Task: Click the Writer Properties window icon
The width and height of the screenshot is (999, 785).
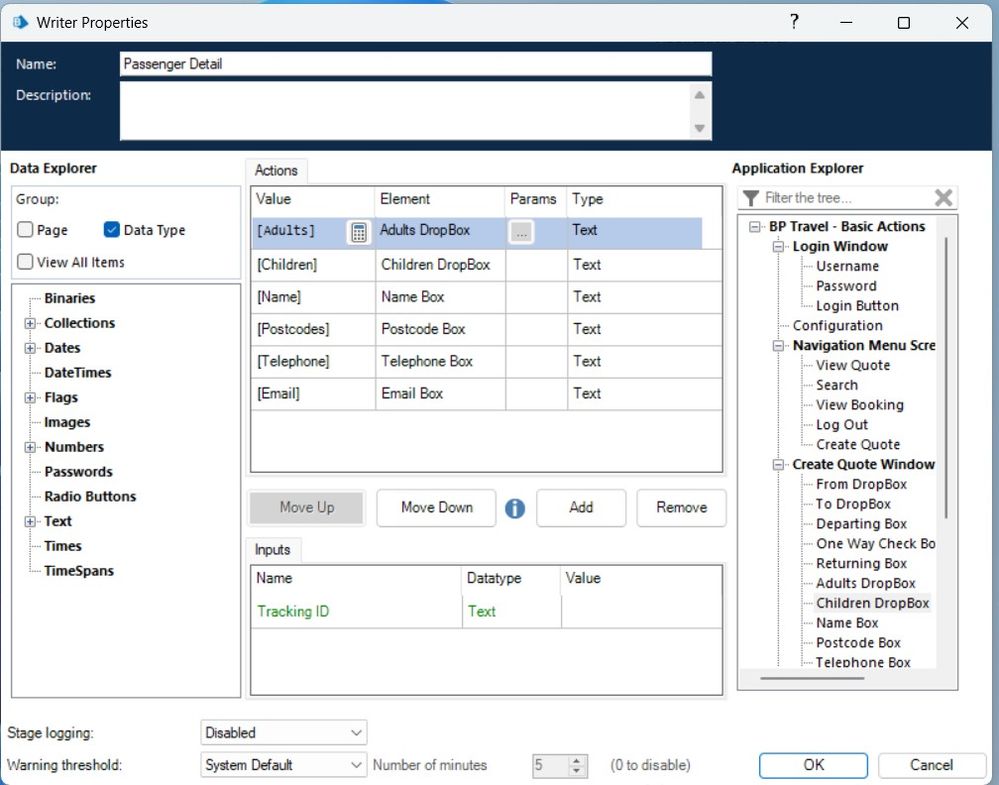Action: pos(20,22)
